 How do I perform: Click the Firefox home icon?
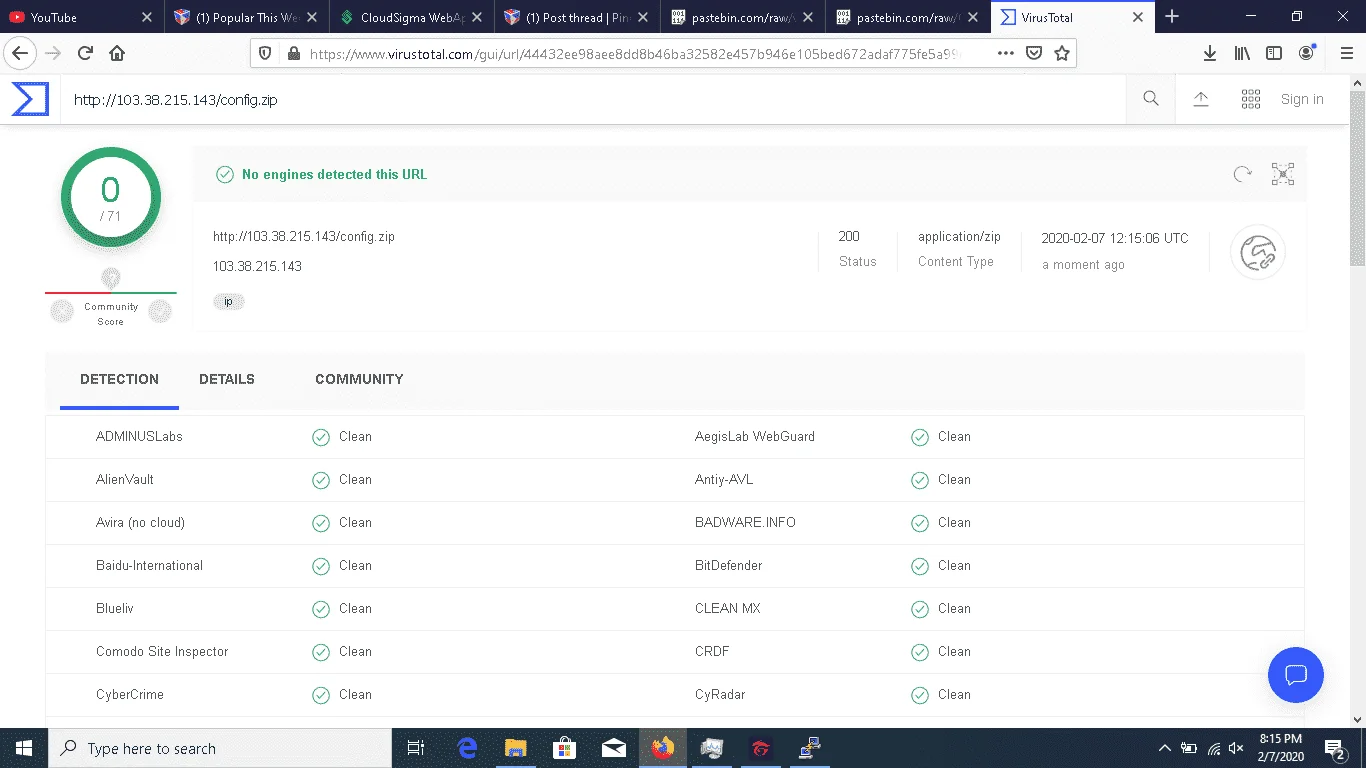coord(117,53)
